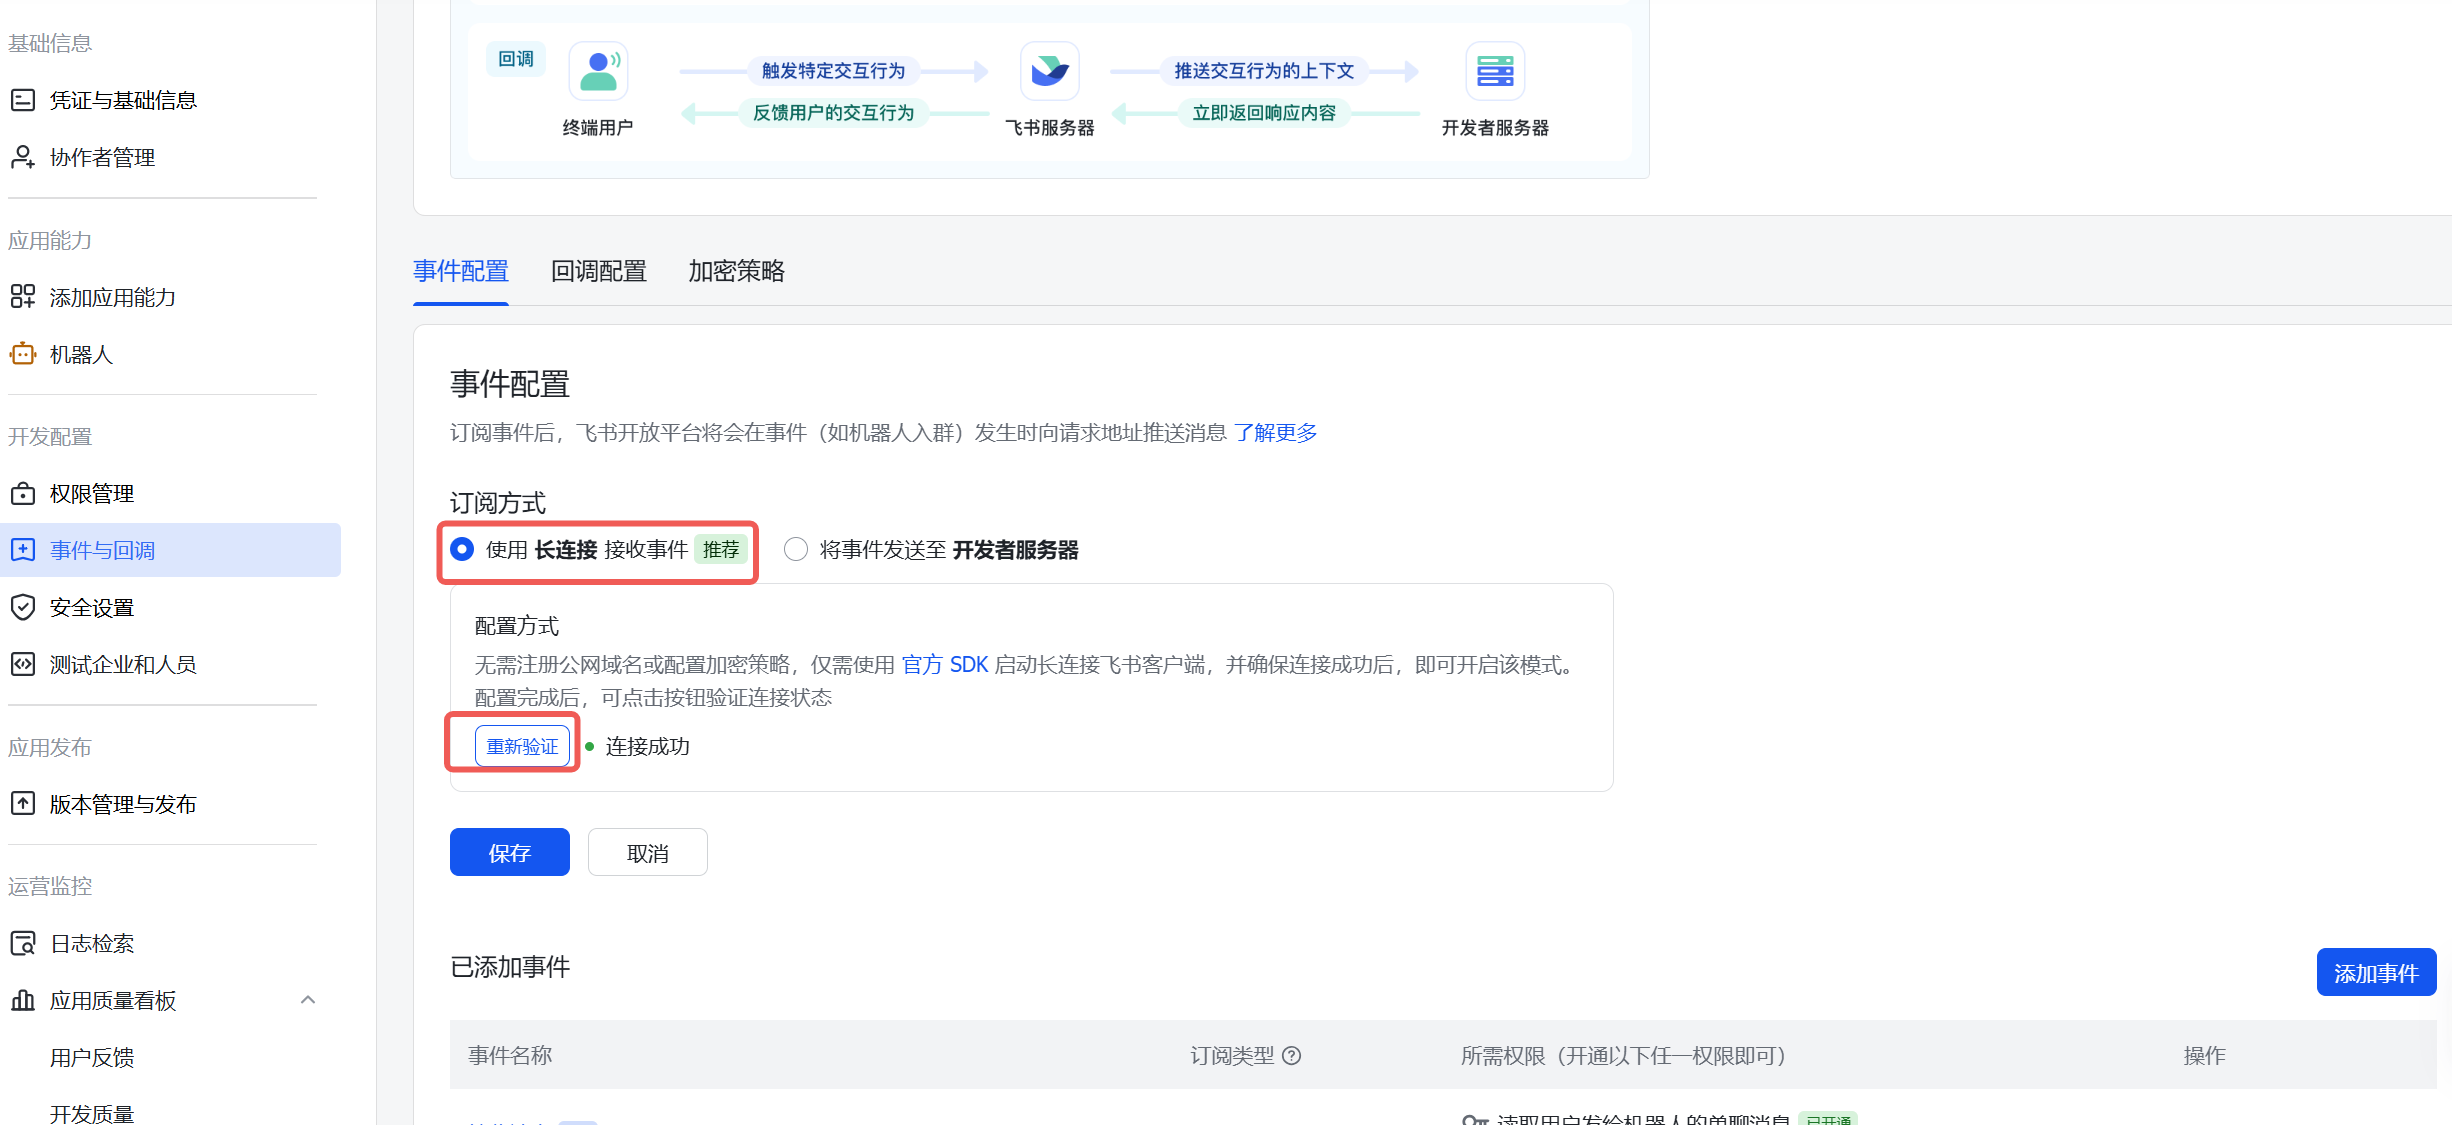Click the events and callbacks sidebar icon
The image size is (2452, 1125).
coord(22,550)
